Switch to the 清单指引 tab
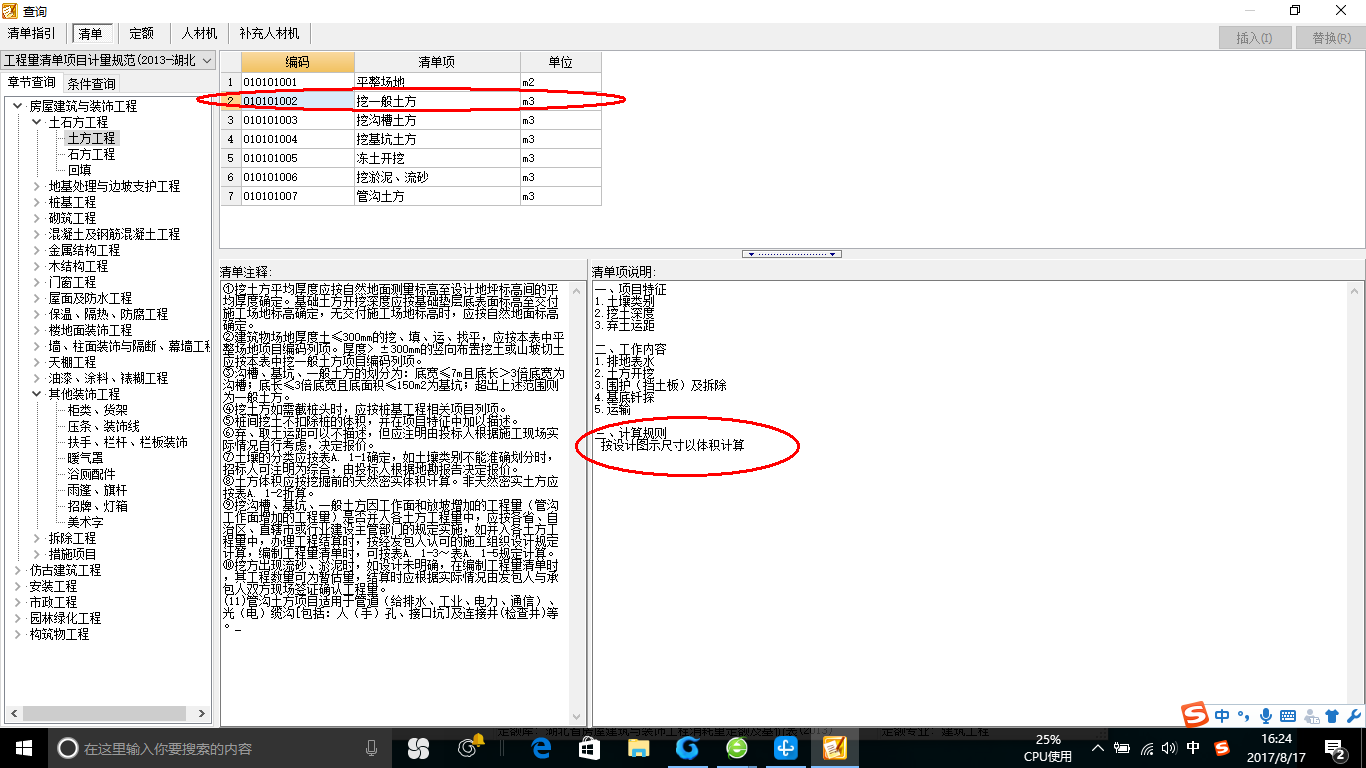This screenshot has width=1366, height=768. (x=32, y=34)
